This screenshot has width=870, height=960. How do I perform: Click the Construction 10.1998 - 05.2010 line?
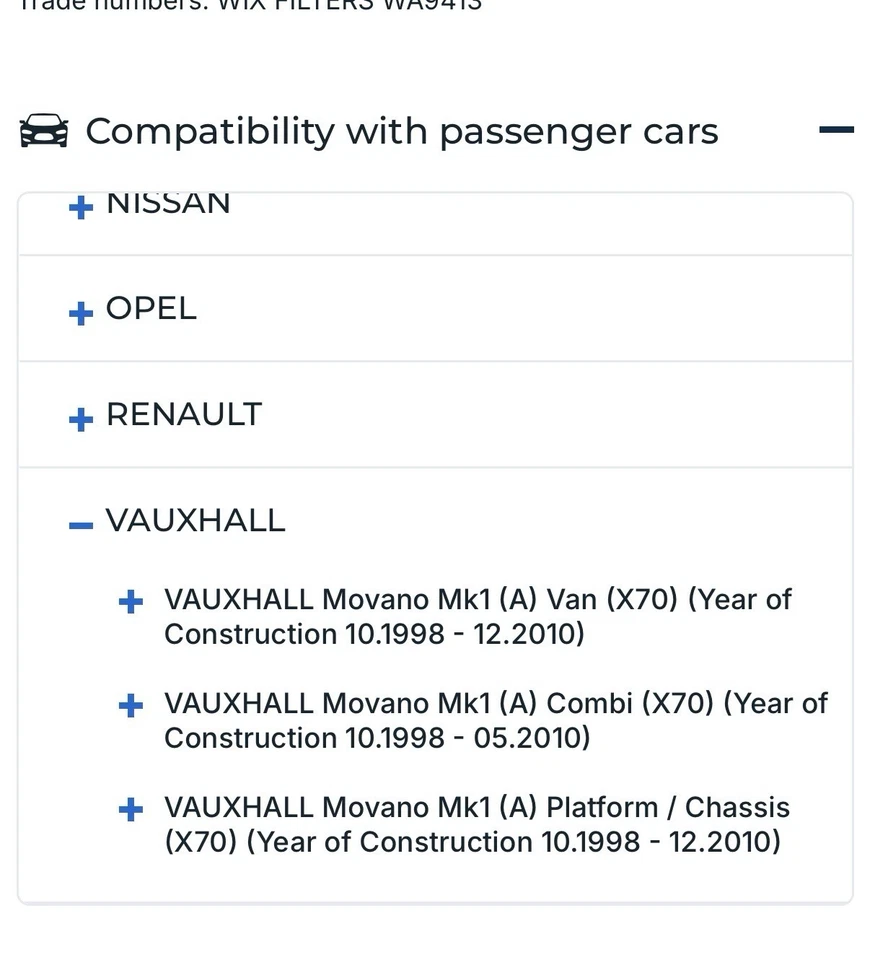[377, 738]
